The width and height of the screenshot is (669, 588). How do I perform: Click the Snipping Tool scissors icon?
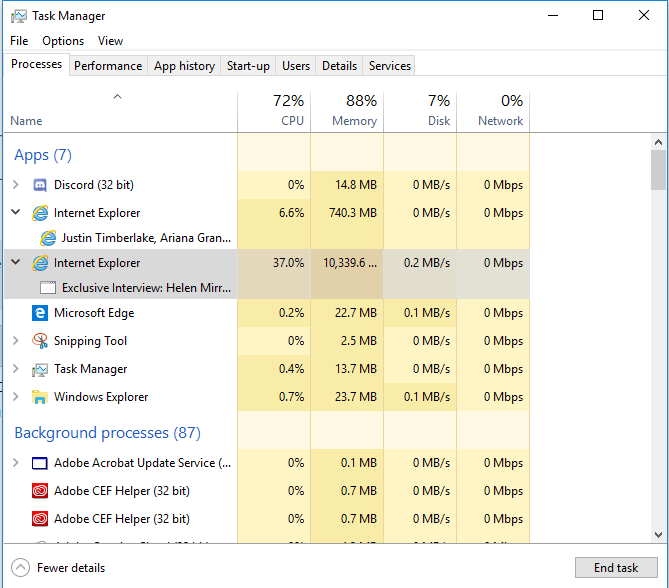tap(40, 341)
